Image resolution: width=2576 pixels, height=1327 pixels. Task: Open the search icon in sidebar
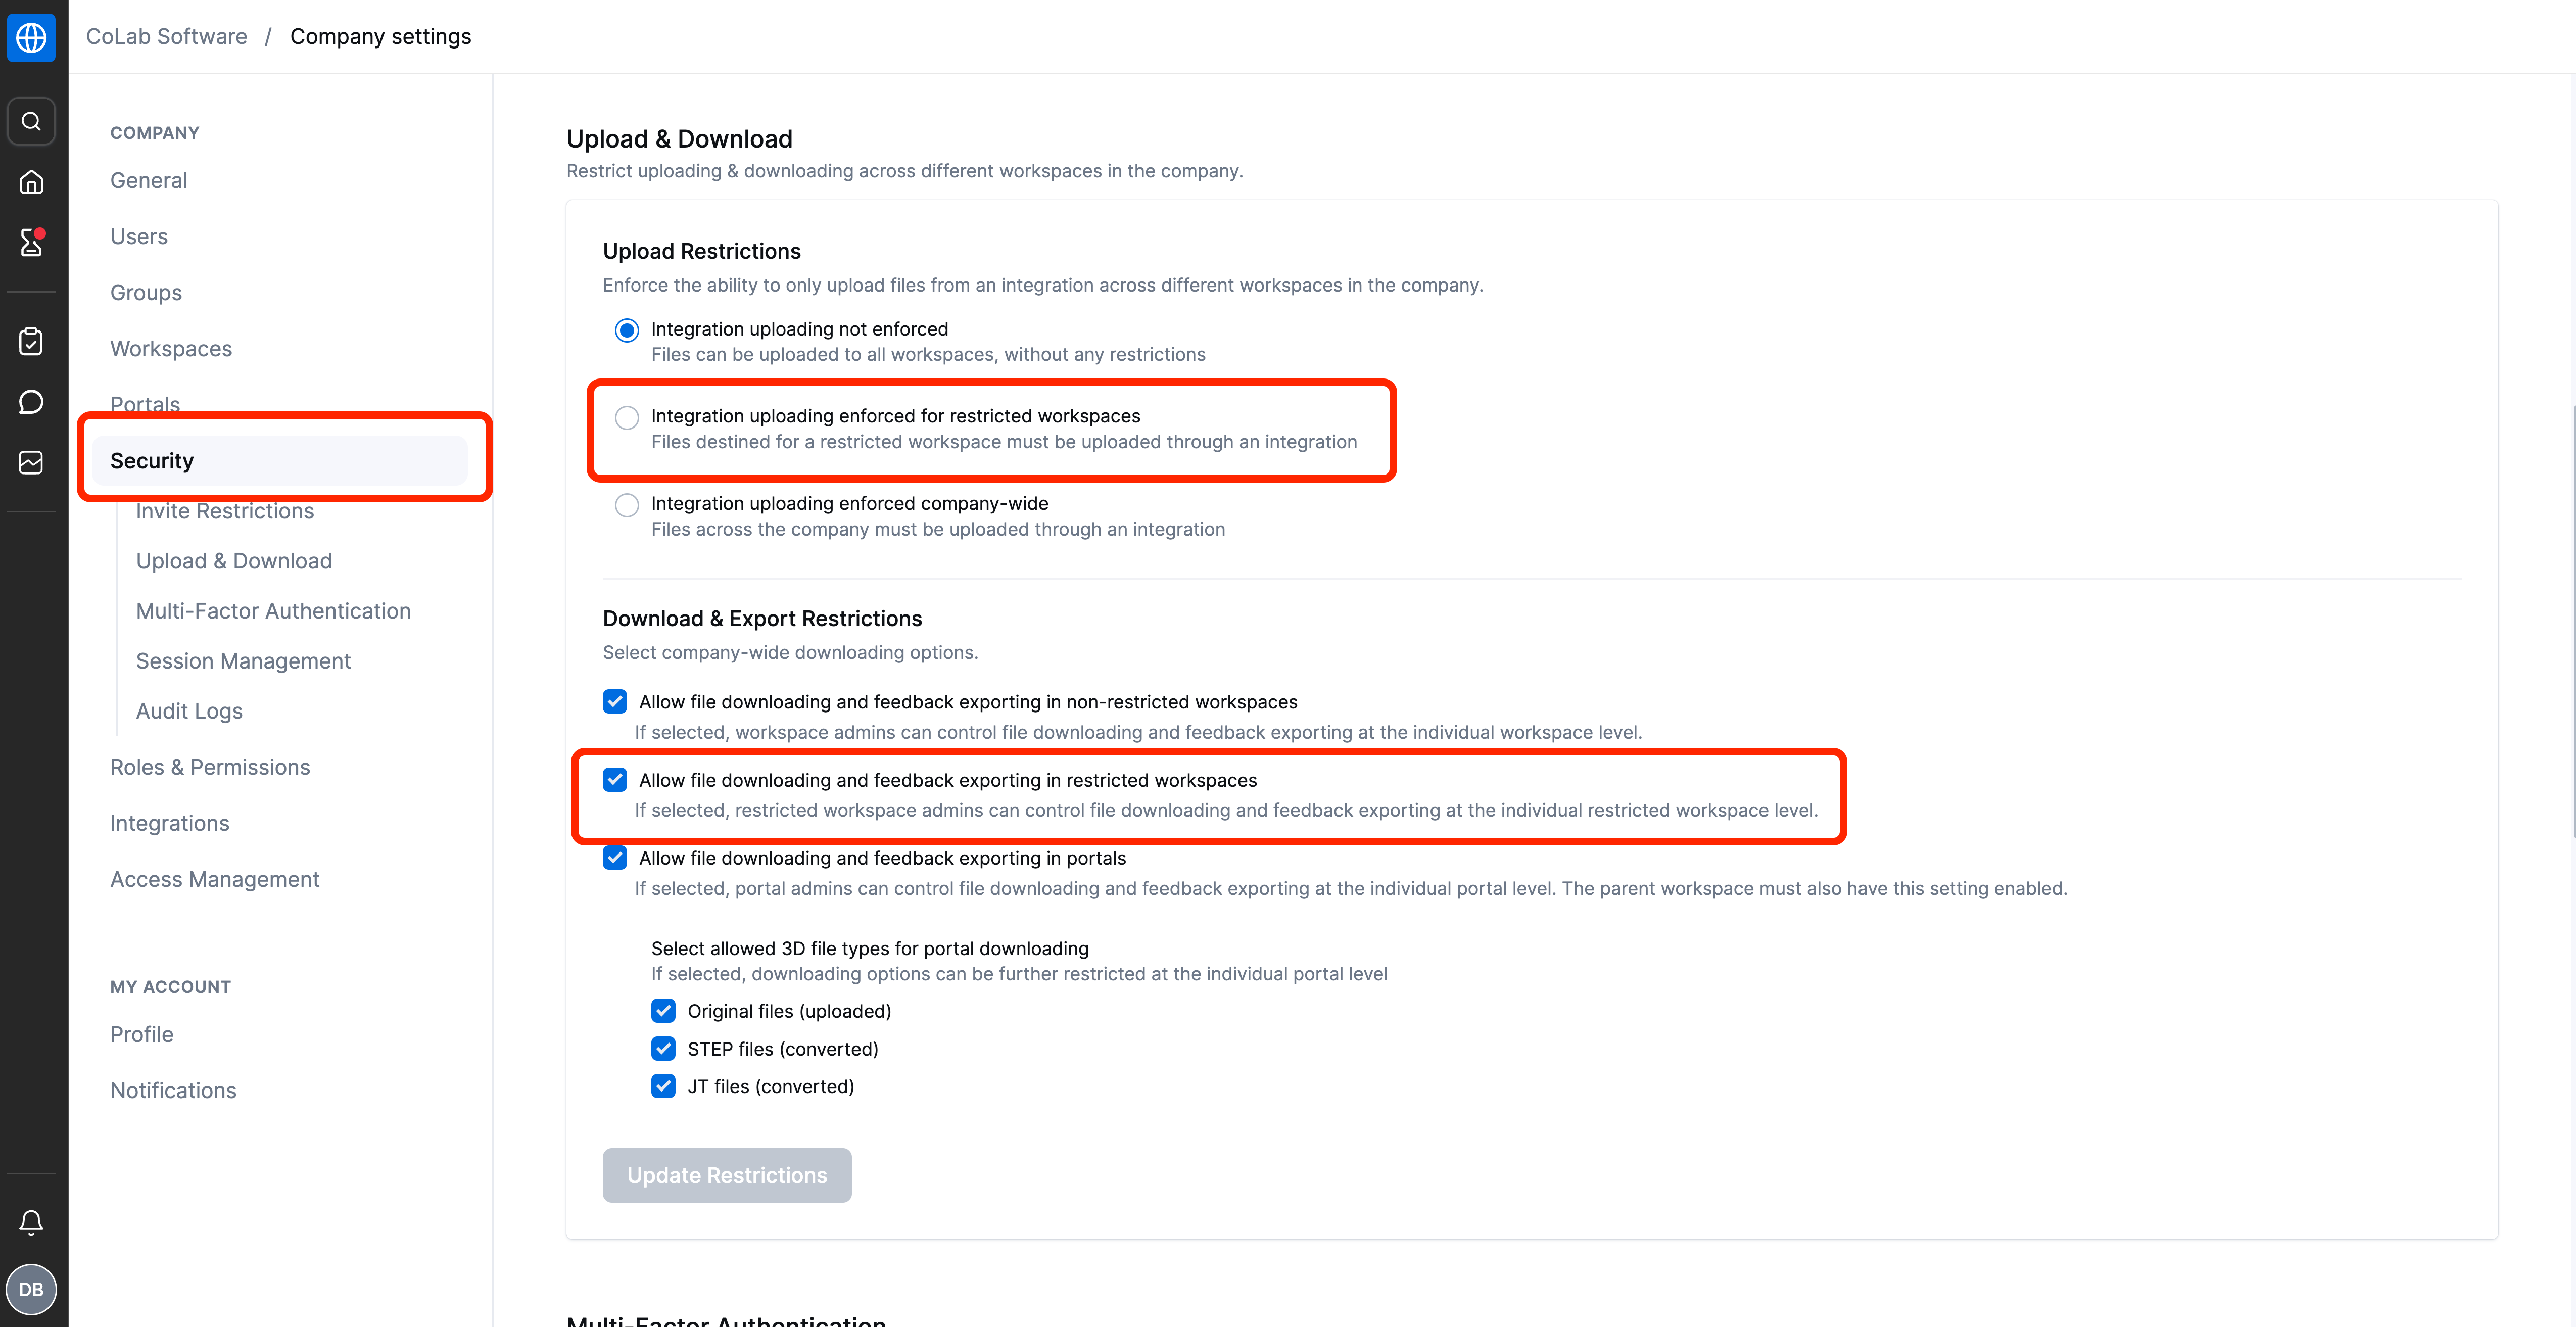point(31,121)
